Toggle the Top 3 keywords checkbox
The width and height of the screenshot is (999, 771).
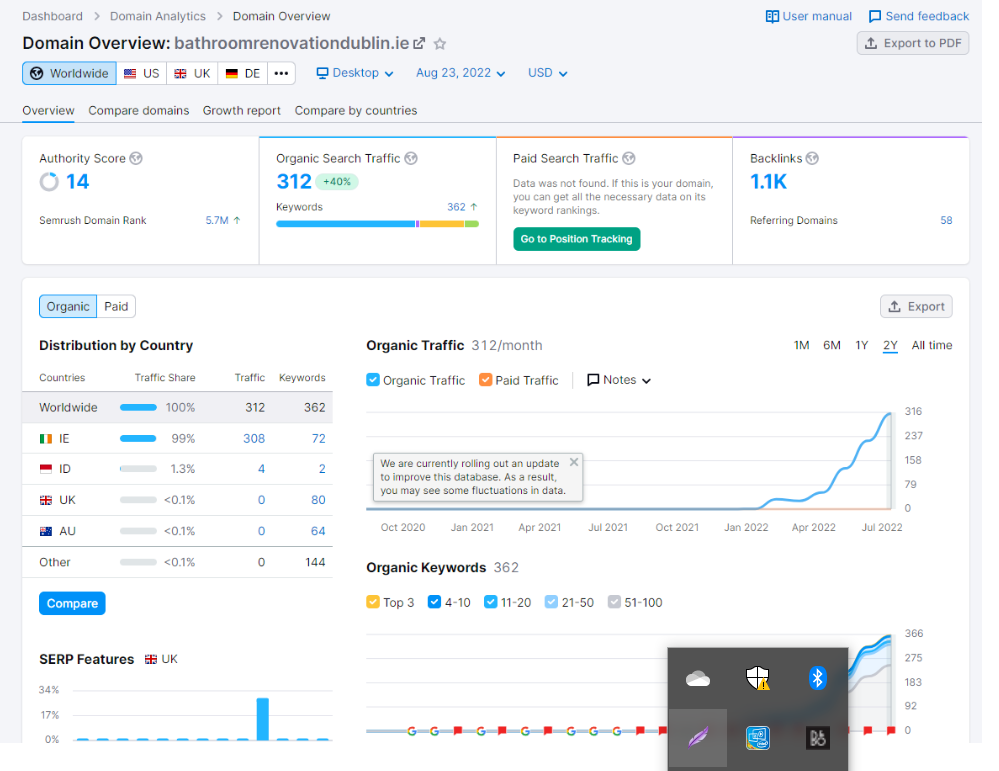pos(373,602)
